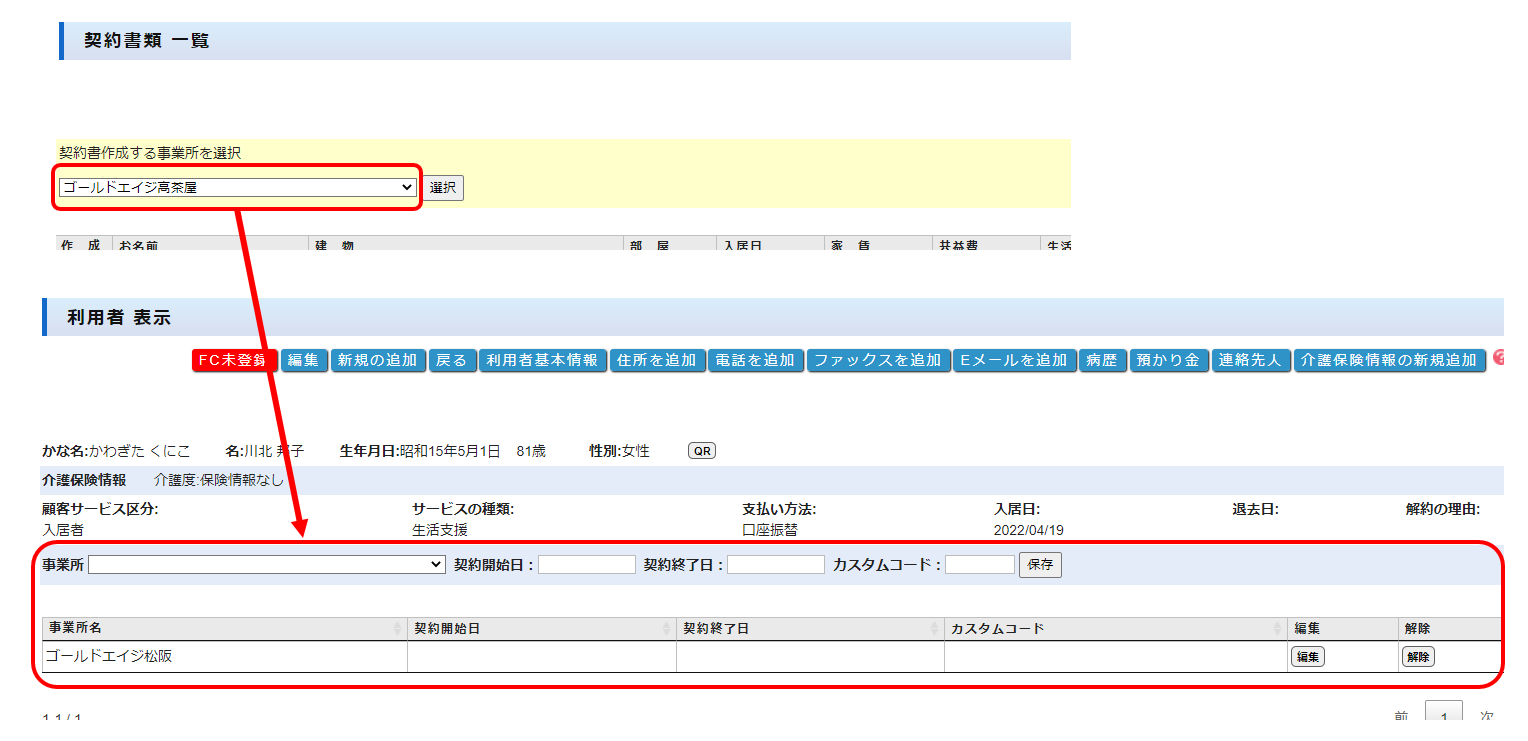The image size is (1528, 741).
Task: Click the 編集 toolbar button
Action: tap(303, 360)
